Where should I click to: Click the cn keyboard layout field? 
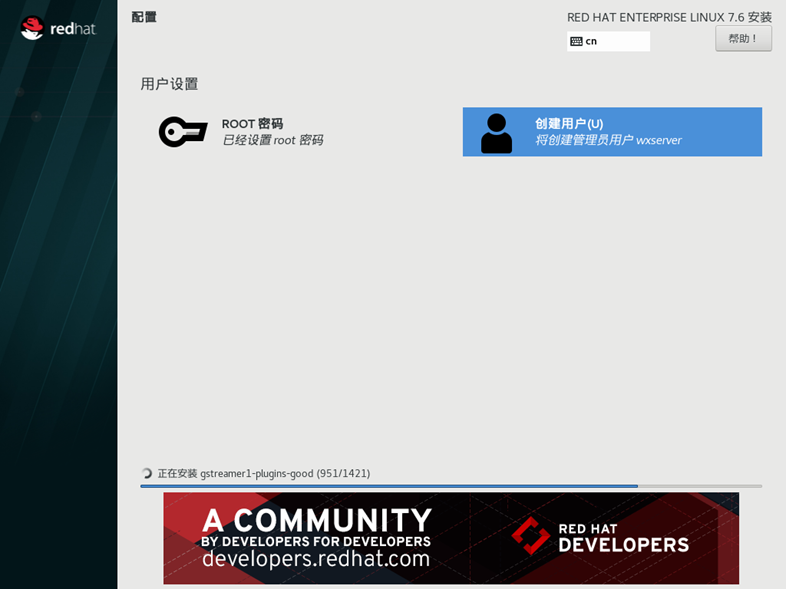click(608, 41)
